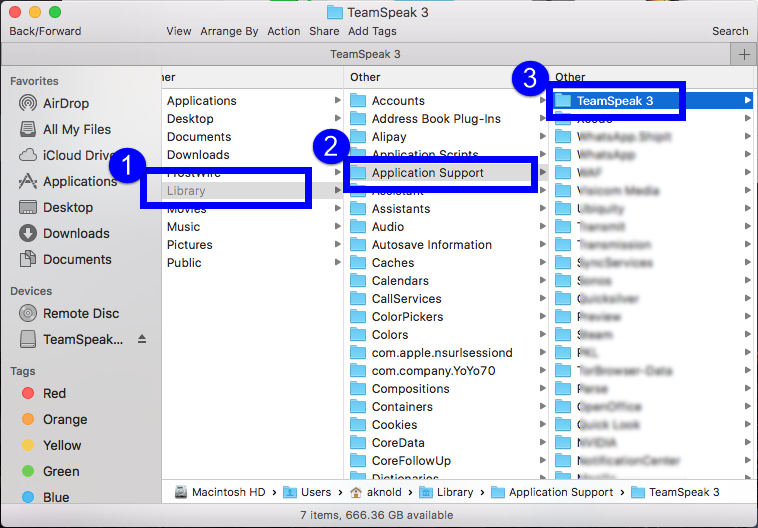Image resolution: width=758 pixels, height=528 pixels.
Task: Open the Caches folder
Action: tap(446, 263)
